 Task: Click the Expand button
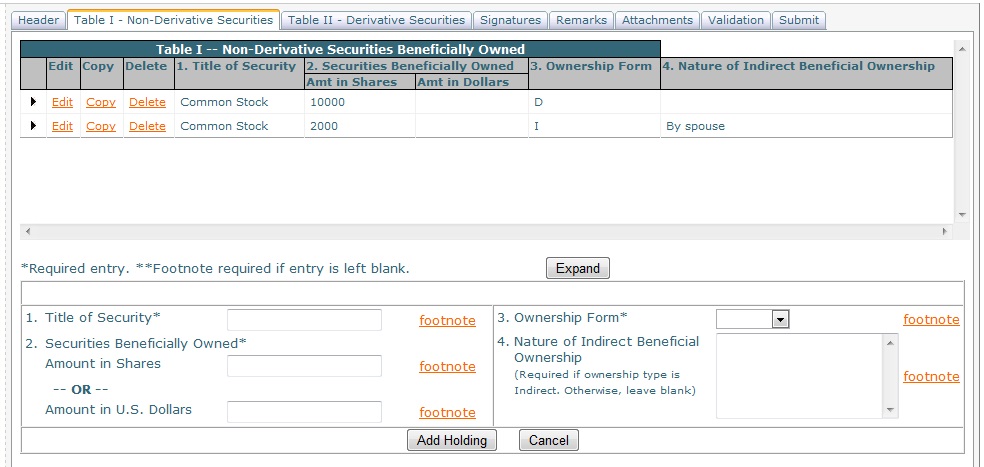click(577, 268)
